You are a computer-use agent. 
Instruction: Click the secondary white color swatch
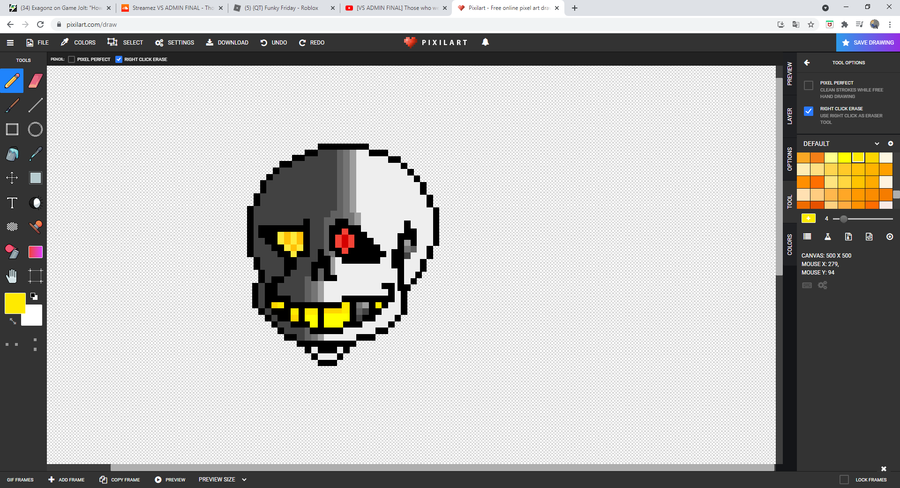point(33,317)
